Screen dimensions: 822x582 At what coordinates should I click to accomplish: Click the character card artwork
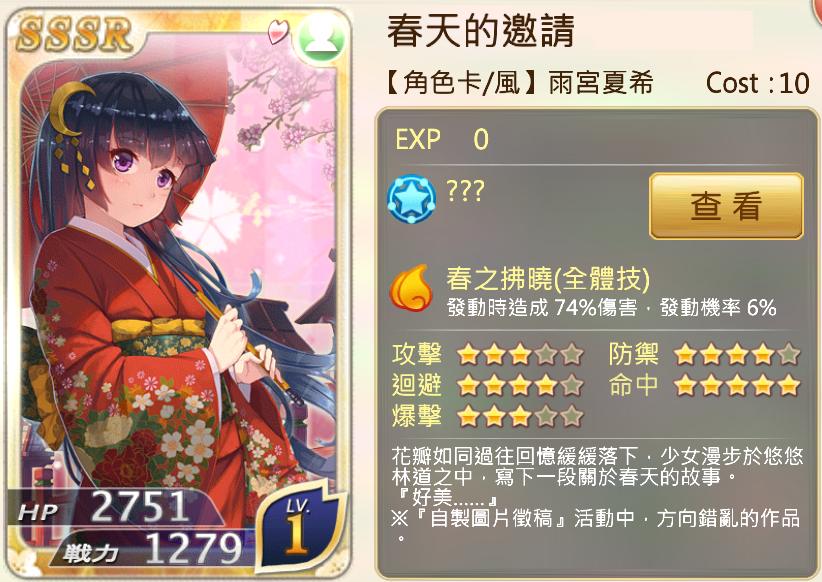pyautogui.click(x=178, y=294)
